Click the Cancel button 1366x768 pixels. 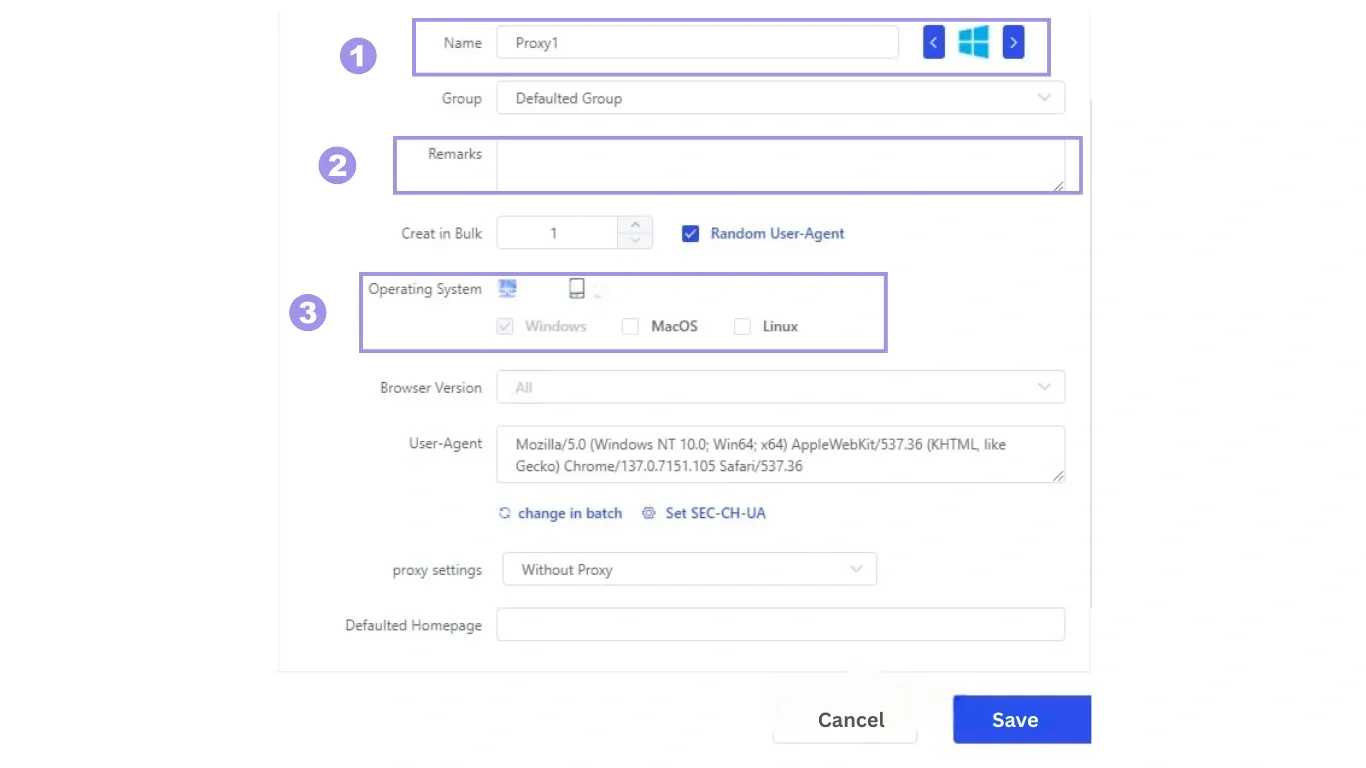tap(850, 719)
